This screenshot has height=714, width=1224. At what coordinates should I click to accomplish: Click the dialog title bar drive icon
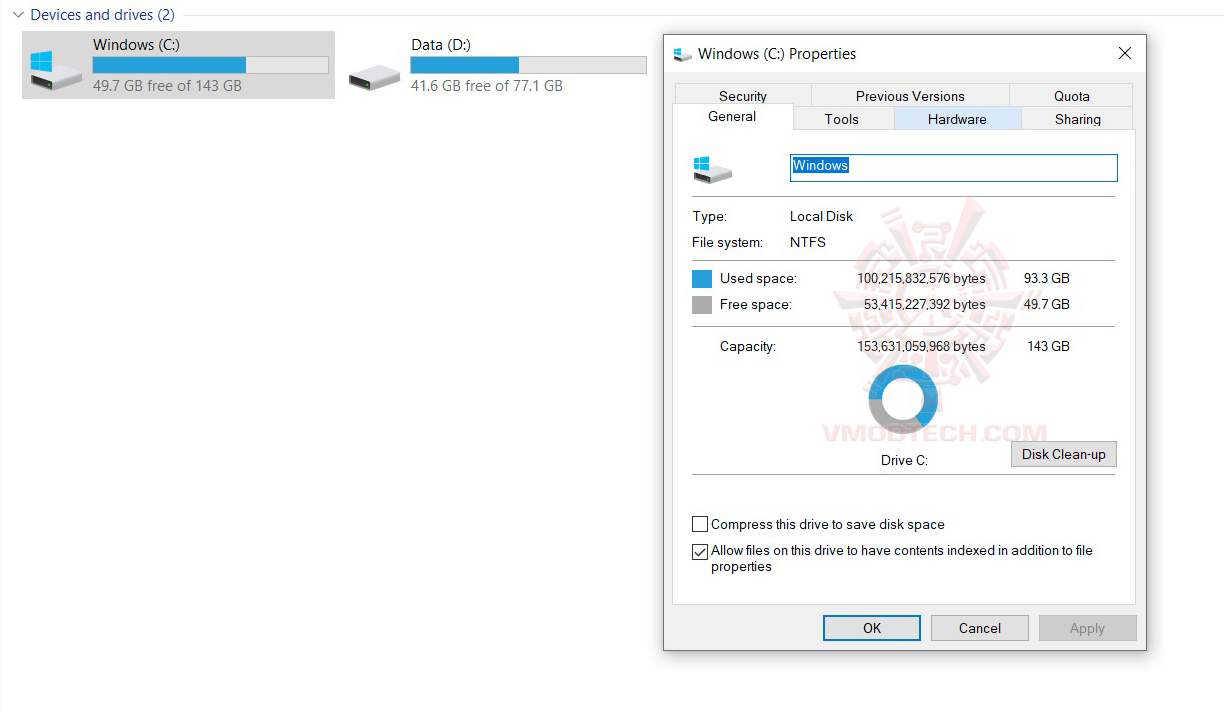click(683, 54)
